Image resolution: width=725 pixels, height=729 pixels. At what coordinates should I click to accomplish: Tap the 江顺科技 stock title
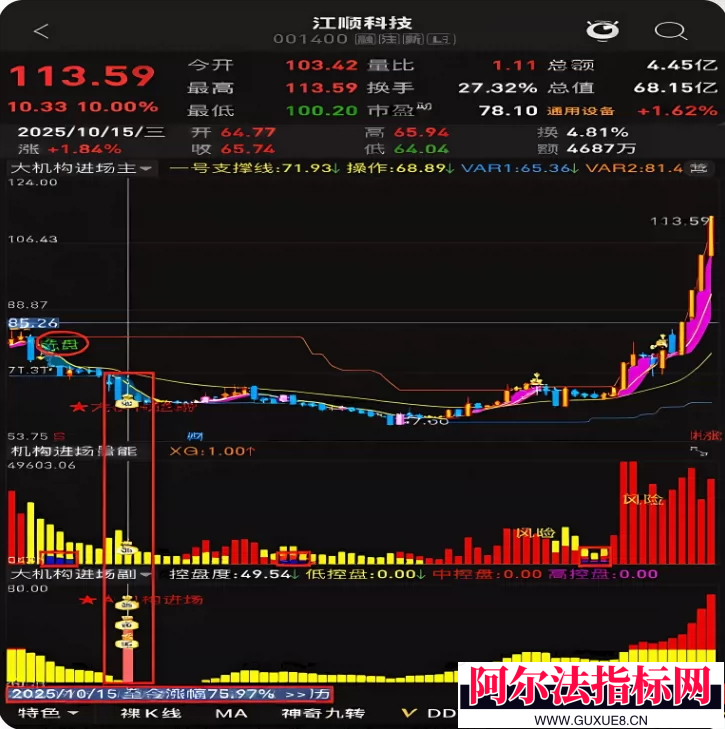362,23
